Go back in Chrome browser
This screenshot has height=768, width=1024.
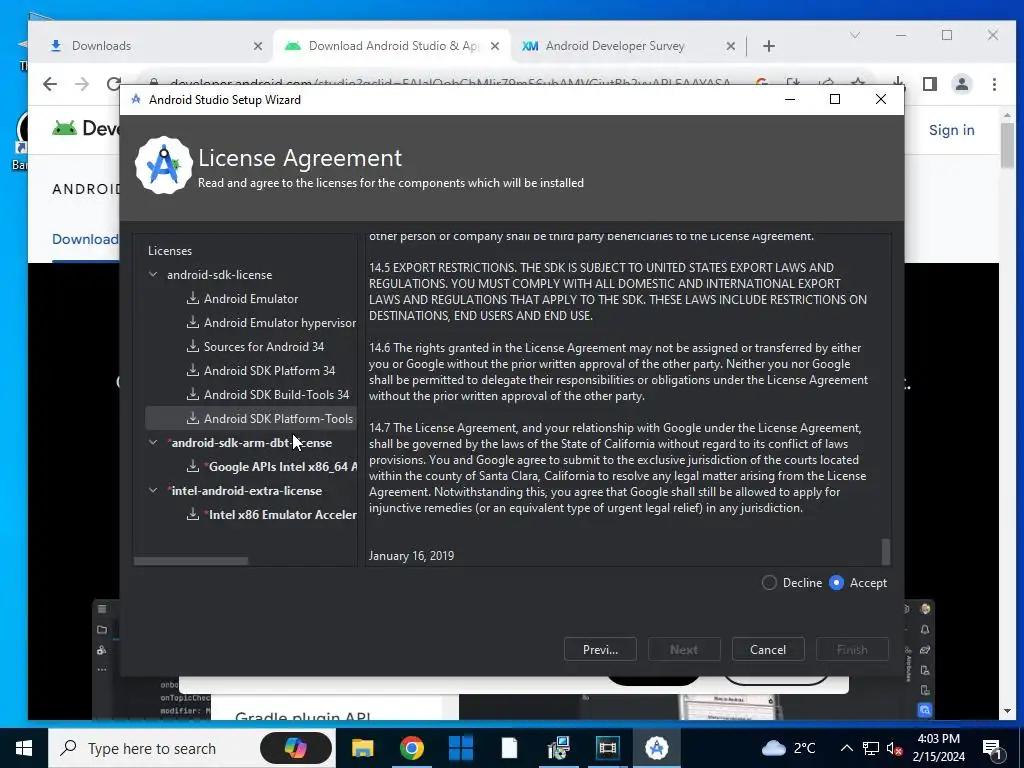[x=50, y=84]
